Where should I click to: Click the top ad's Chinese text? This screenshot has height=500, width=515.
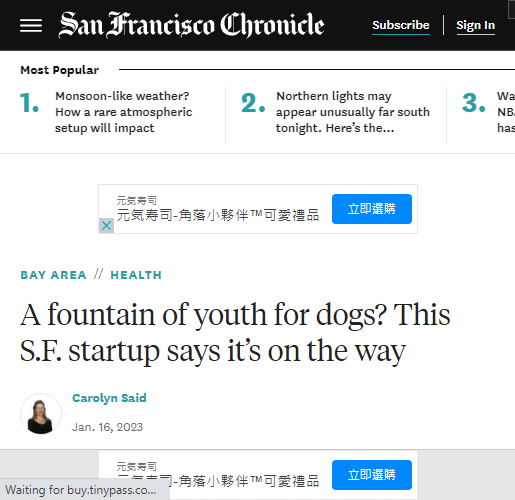[x=218, y=215]
